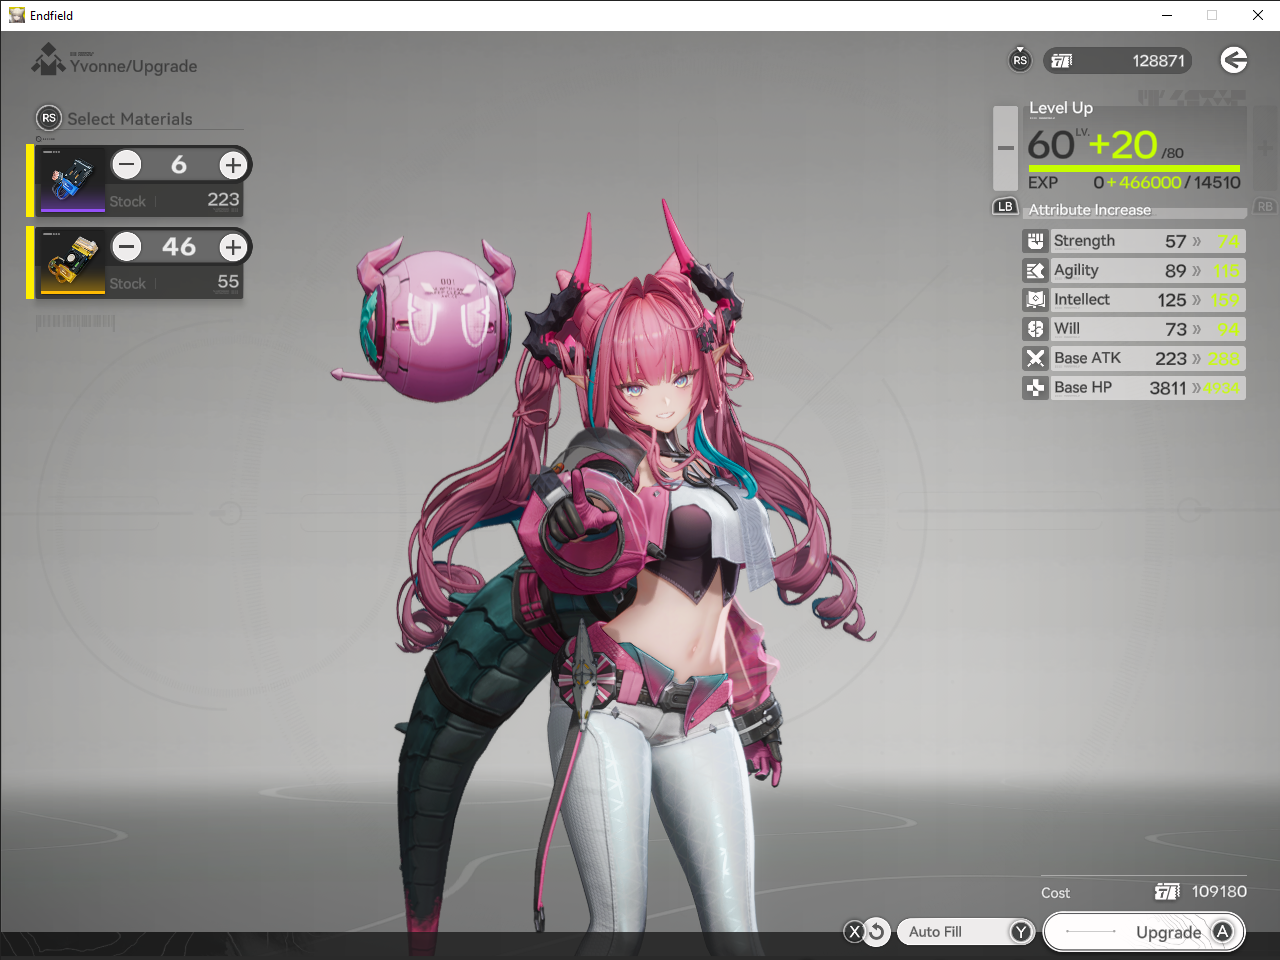Image resolution: width=1280 pixels, height=960 pixels.
Task: Click the Intellect stat icon
Action: click(1035, 299)
